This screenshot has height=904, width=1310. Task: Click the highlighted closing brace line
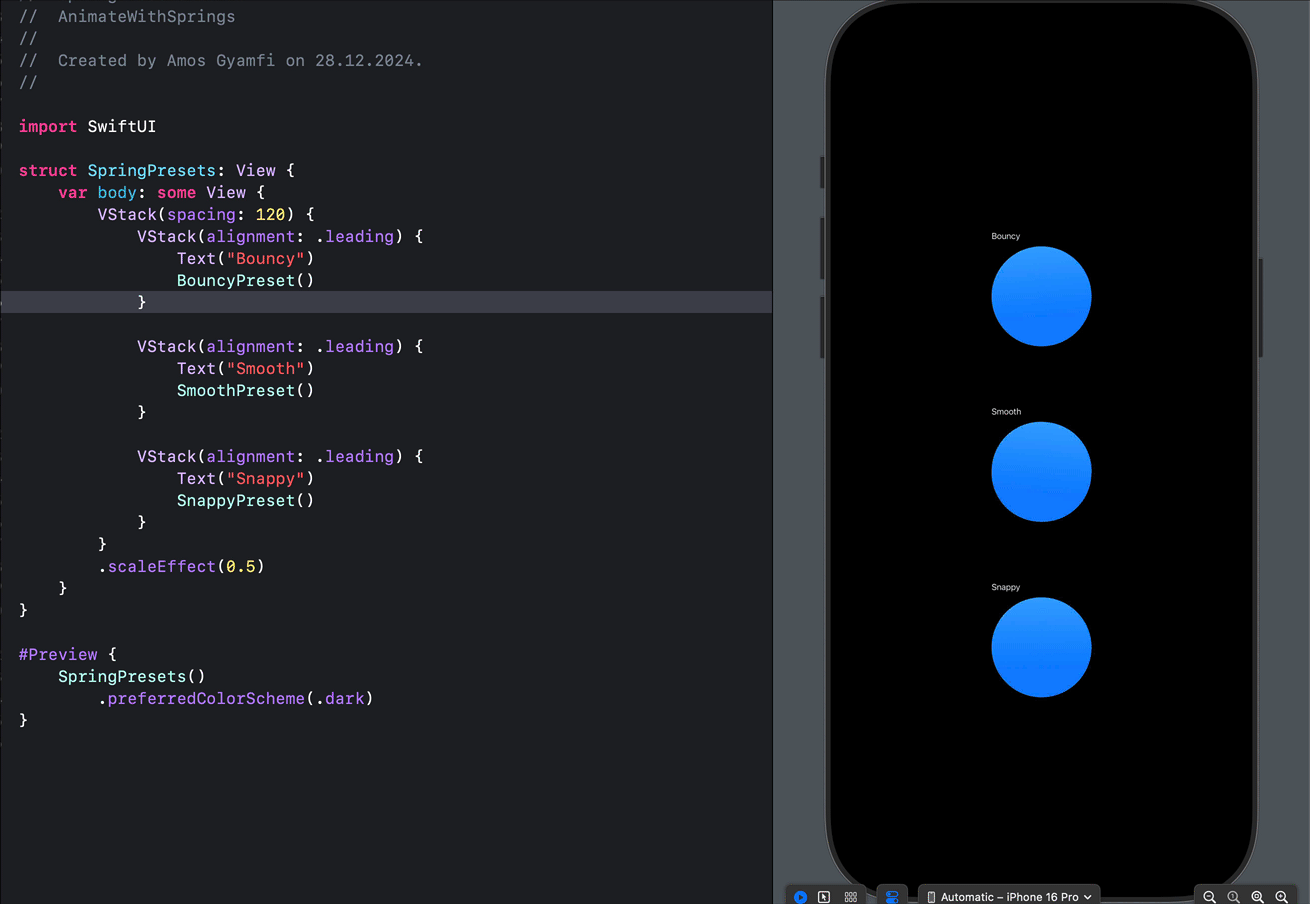tap(386, 302)
